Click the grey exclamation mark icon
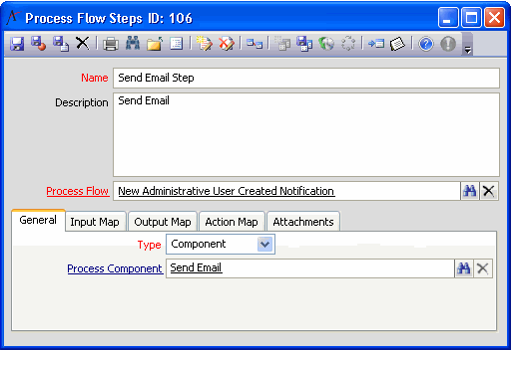Screen dimensions: 528x365 448,44
